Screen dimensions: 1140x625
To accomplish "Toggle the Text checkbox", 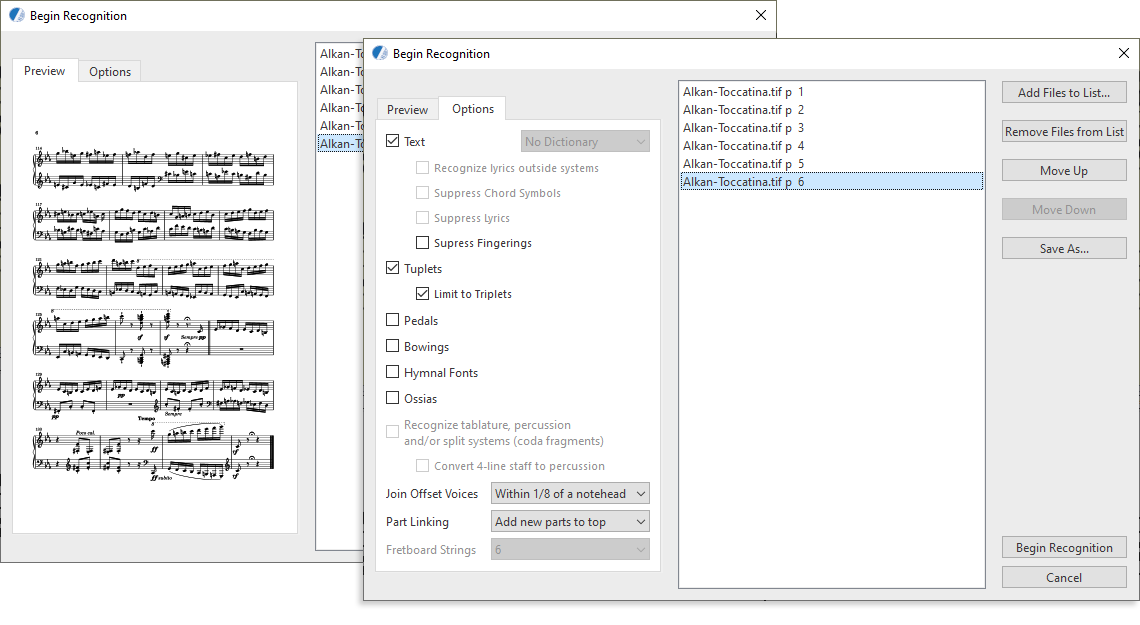I will 393,141.
